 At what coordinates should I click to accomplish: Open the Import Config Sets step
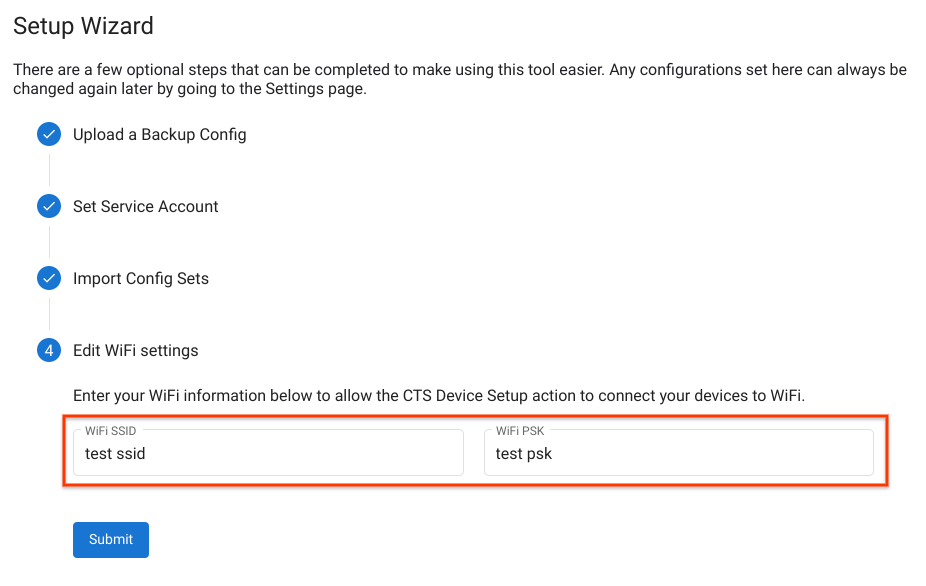140,278
